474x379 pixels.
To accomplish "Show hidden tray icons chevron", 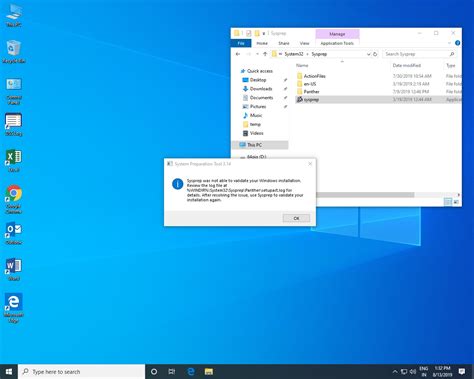I will 395,371.
